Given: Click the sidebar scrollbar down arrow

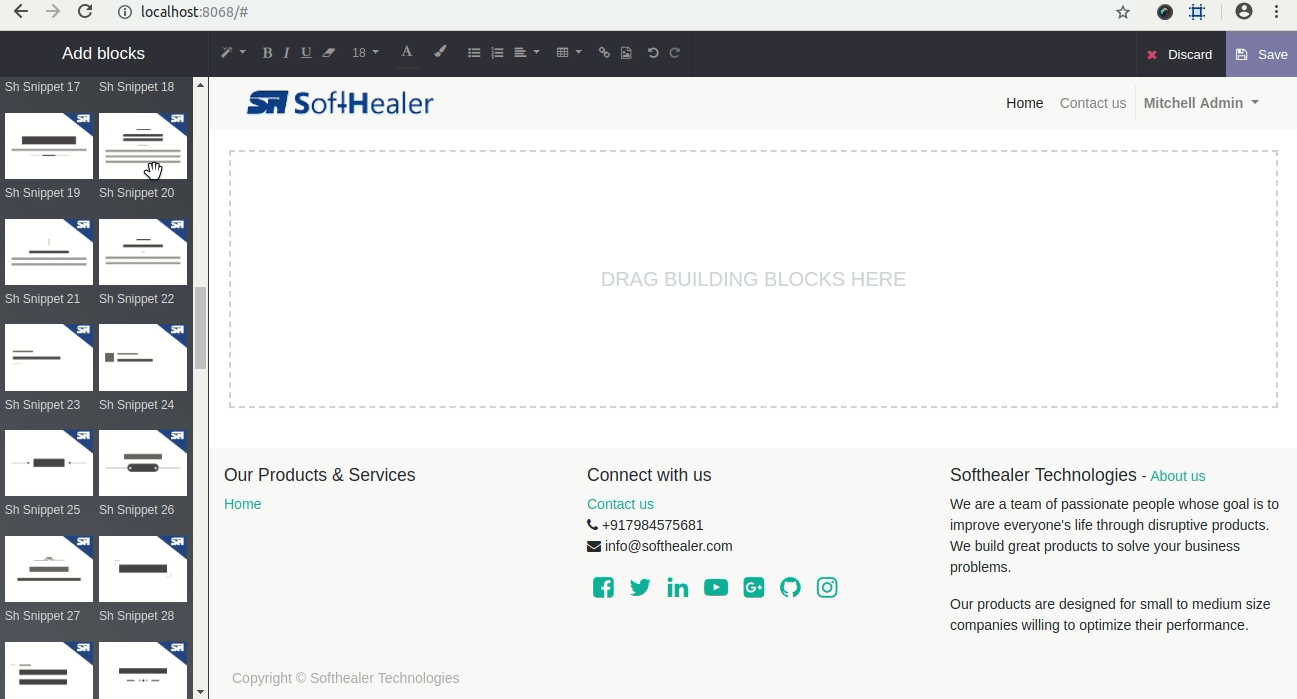Looking at the screenshot, I should (x=201, y=691).
